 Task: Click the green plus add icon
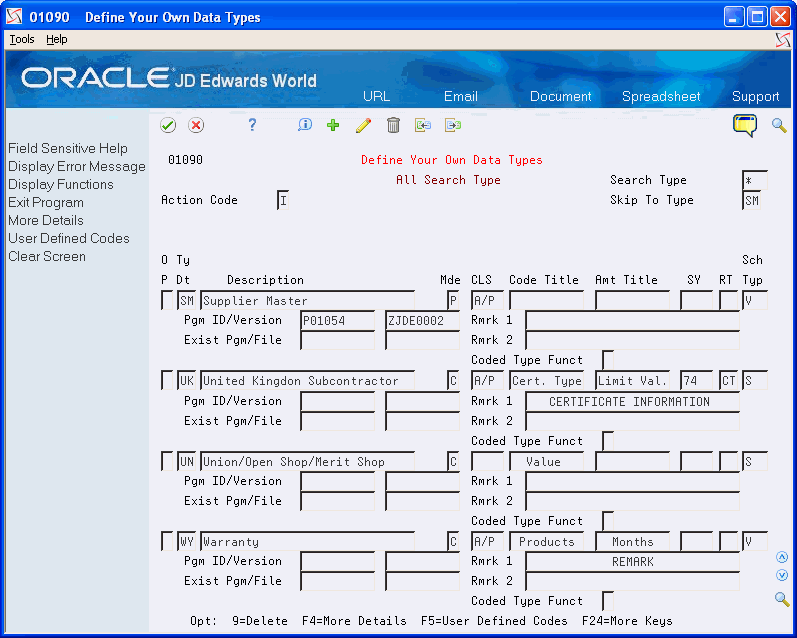point(333,125)
